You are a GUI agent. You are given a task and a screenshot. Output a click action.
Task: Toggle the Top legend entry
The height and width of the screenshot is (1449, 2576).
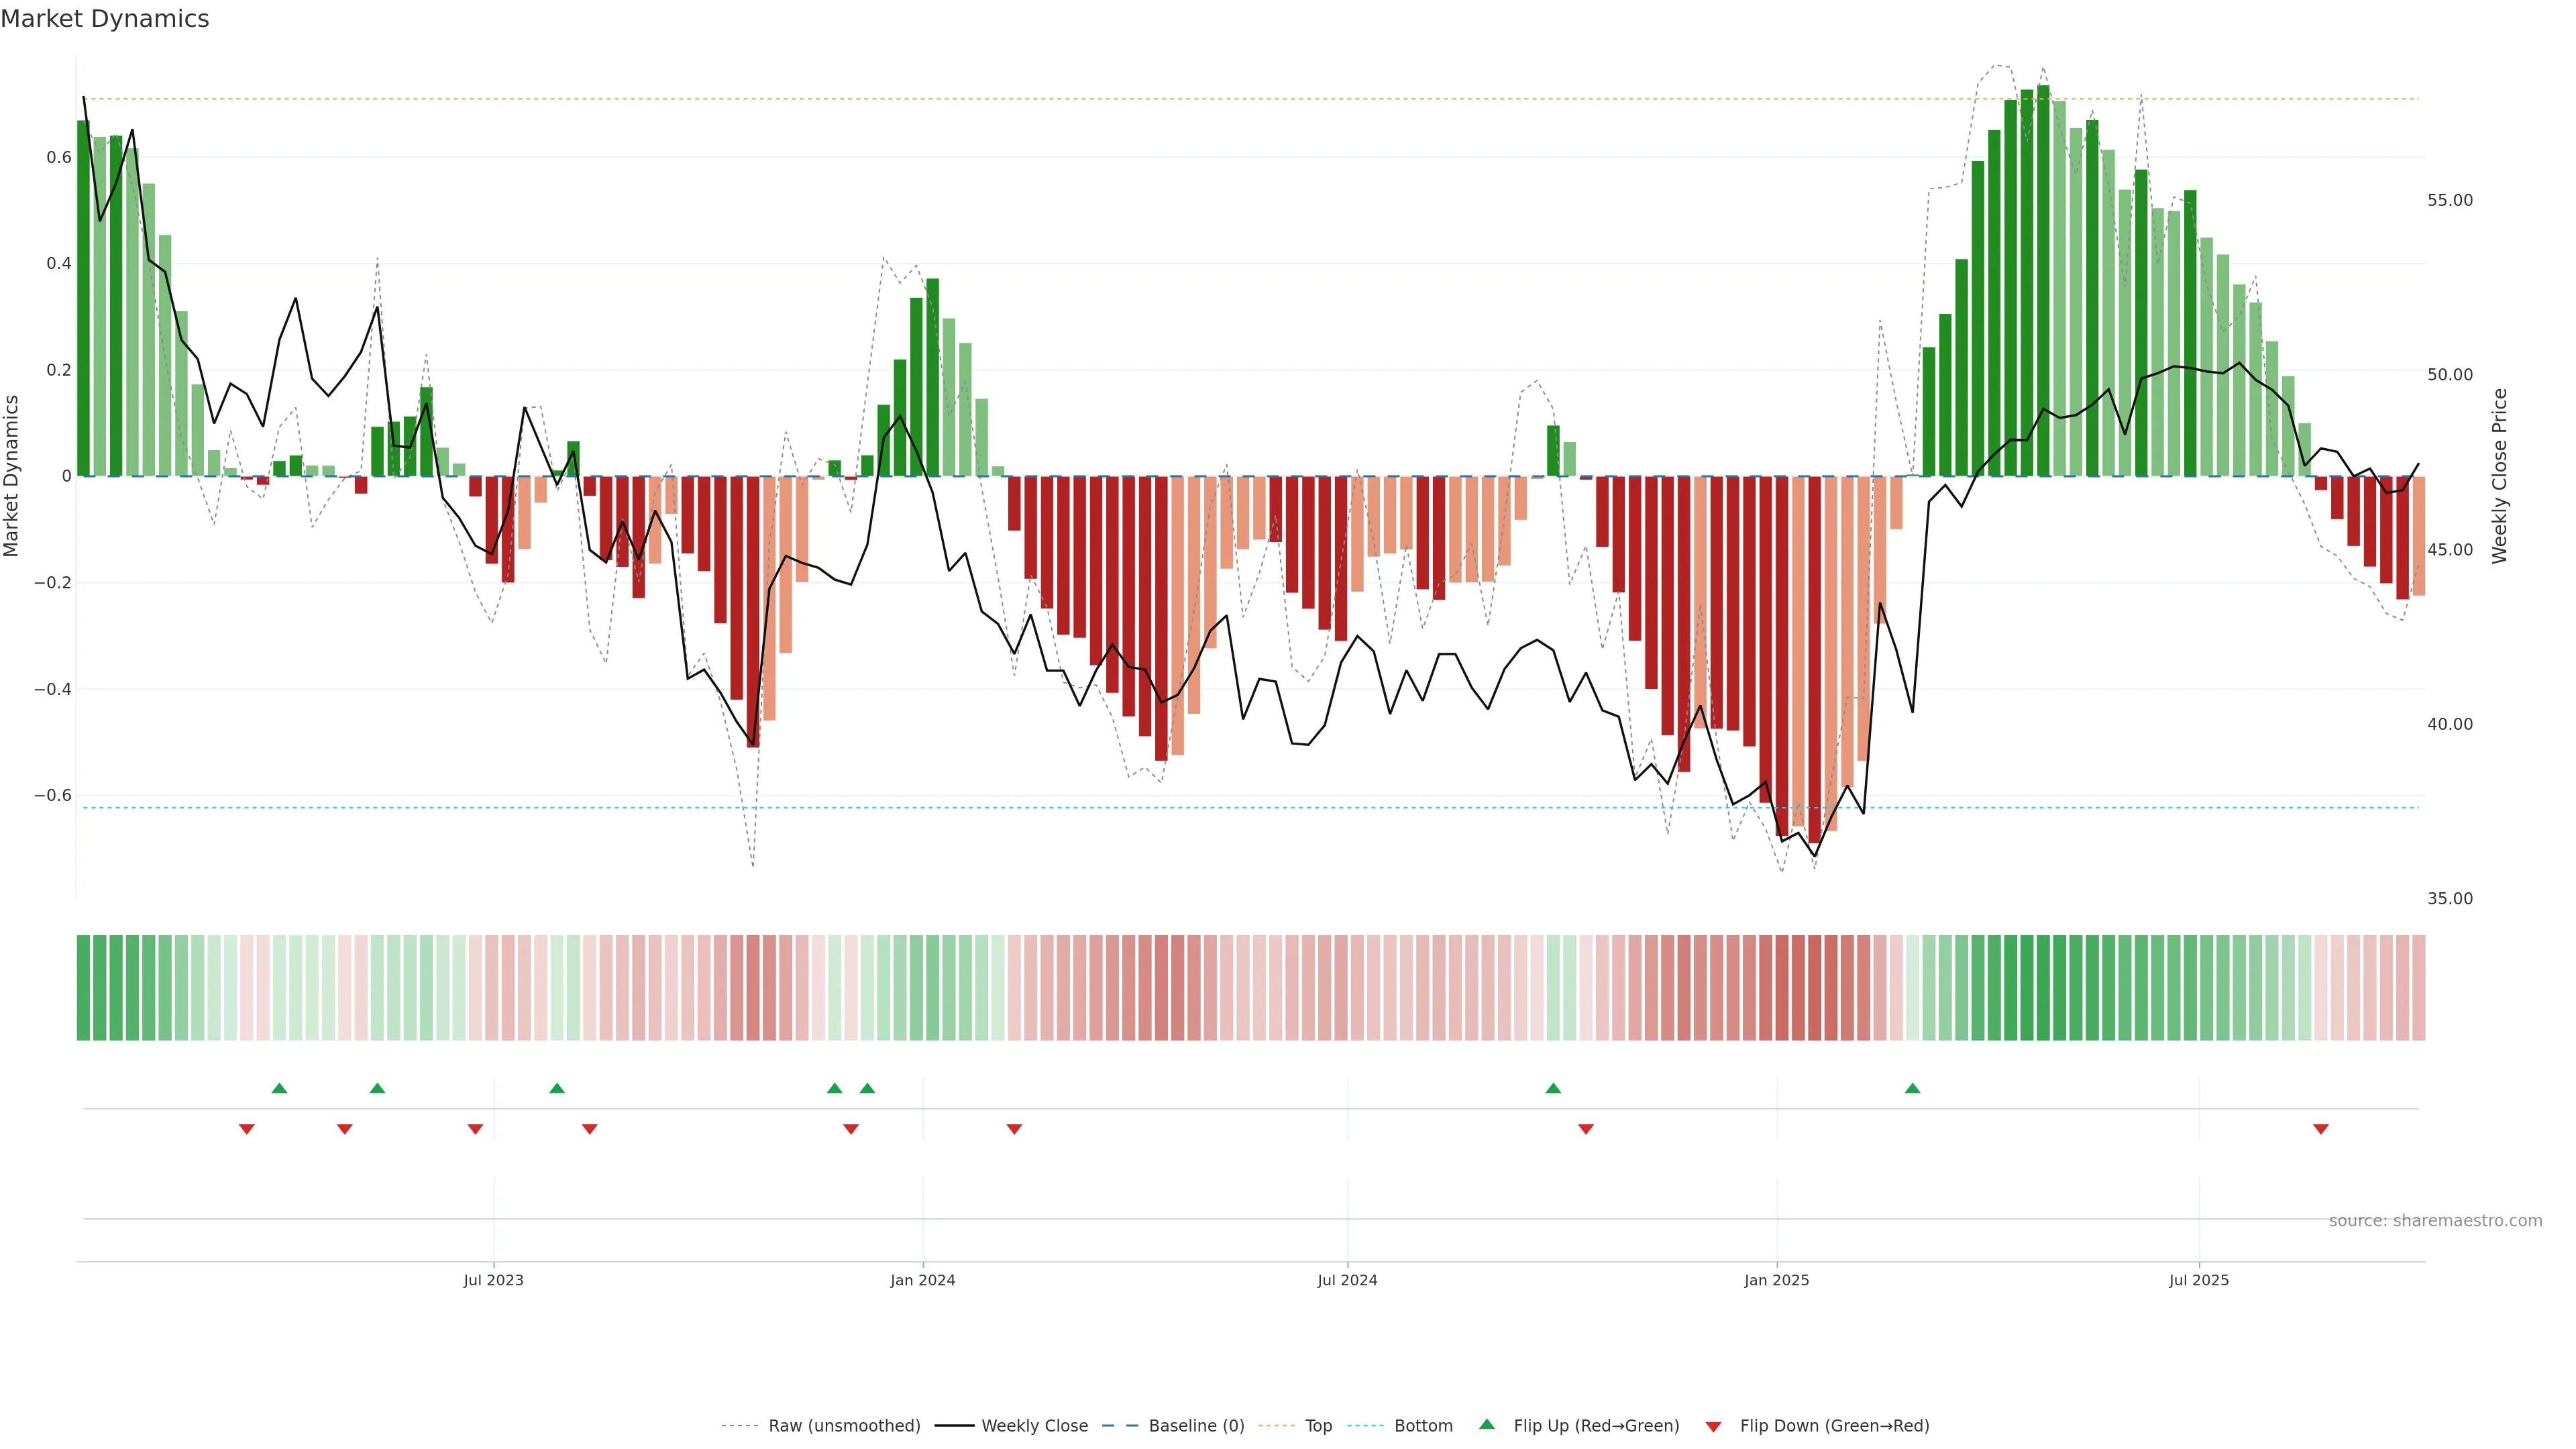1318,1426
